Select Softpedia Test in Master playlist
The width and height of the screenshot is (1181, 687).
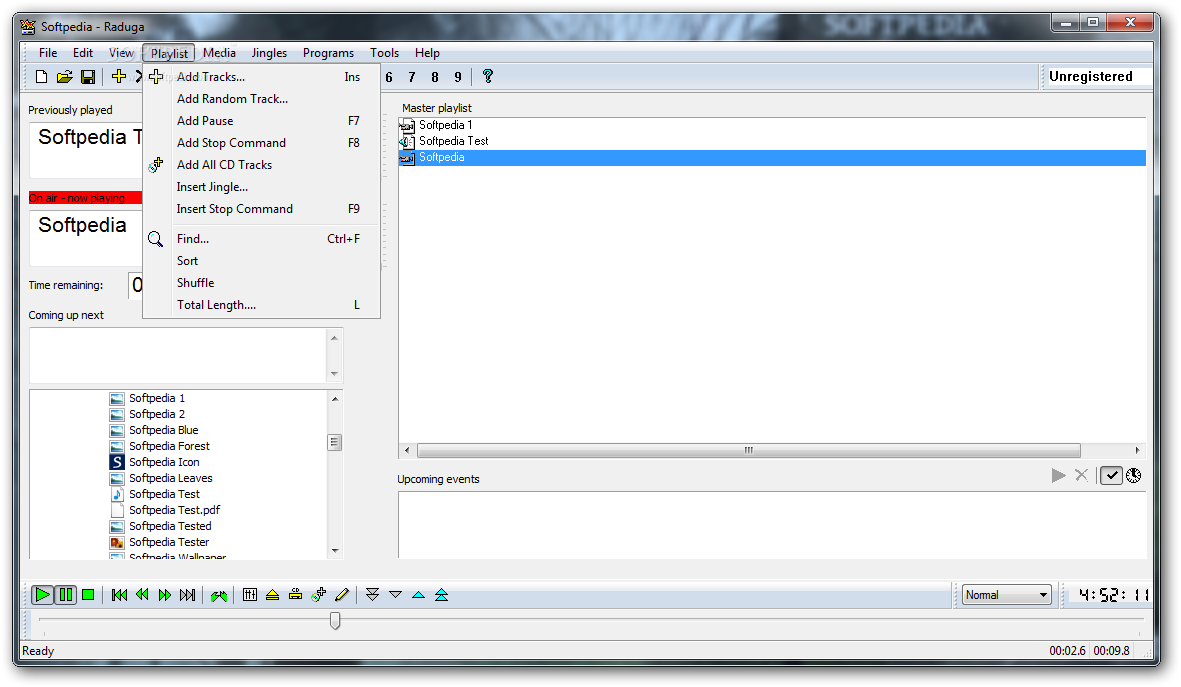[453, 141]
